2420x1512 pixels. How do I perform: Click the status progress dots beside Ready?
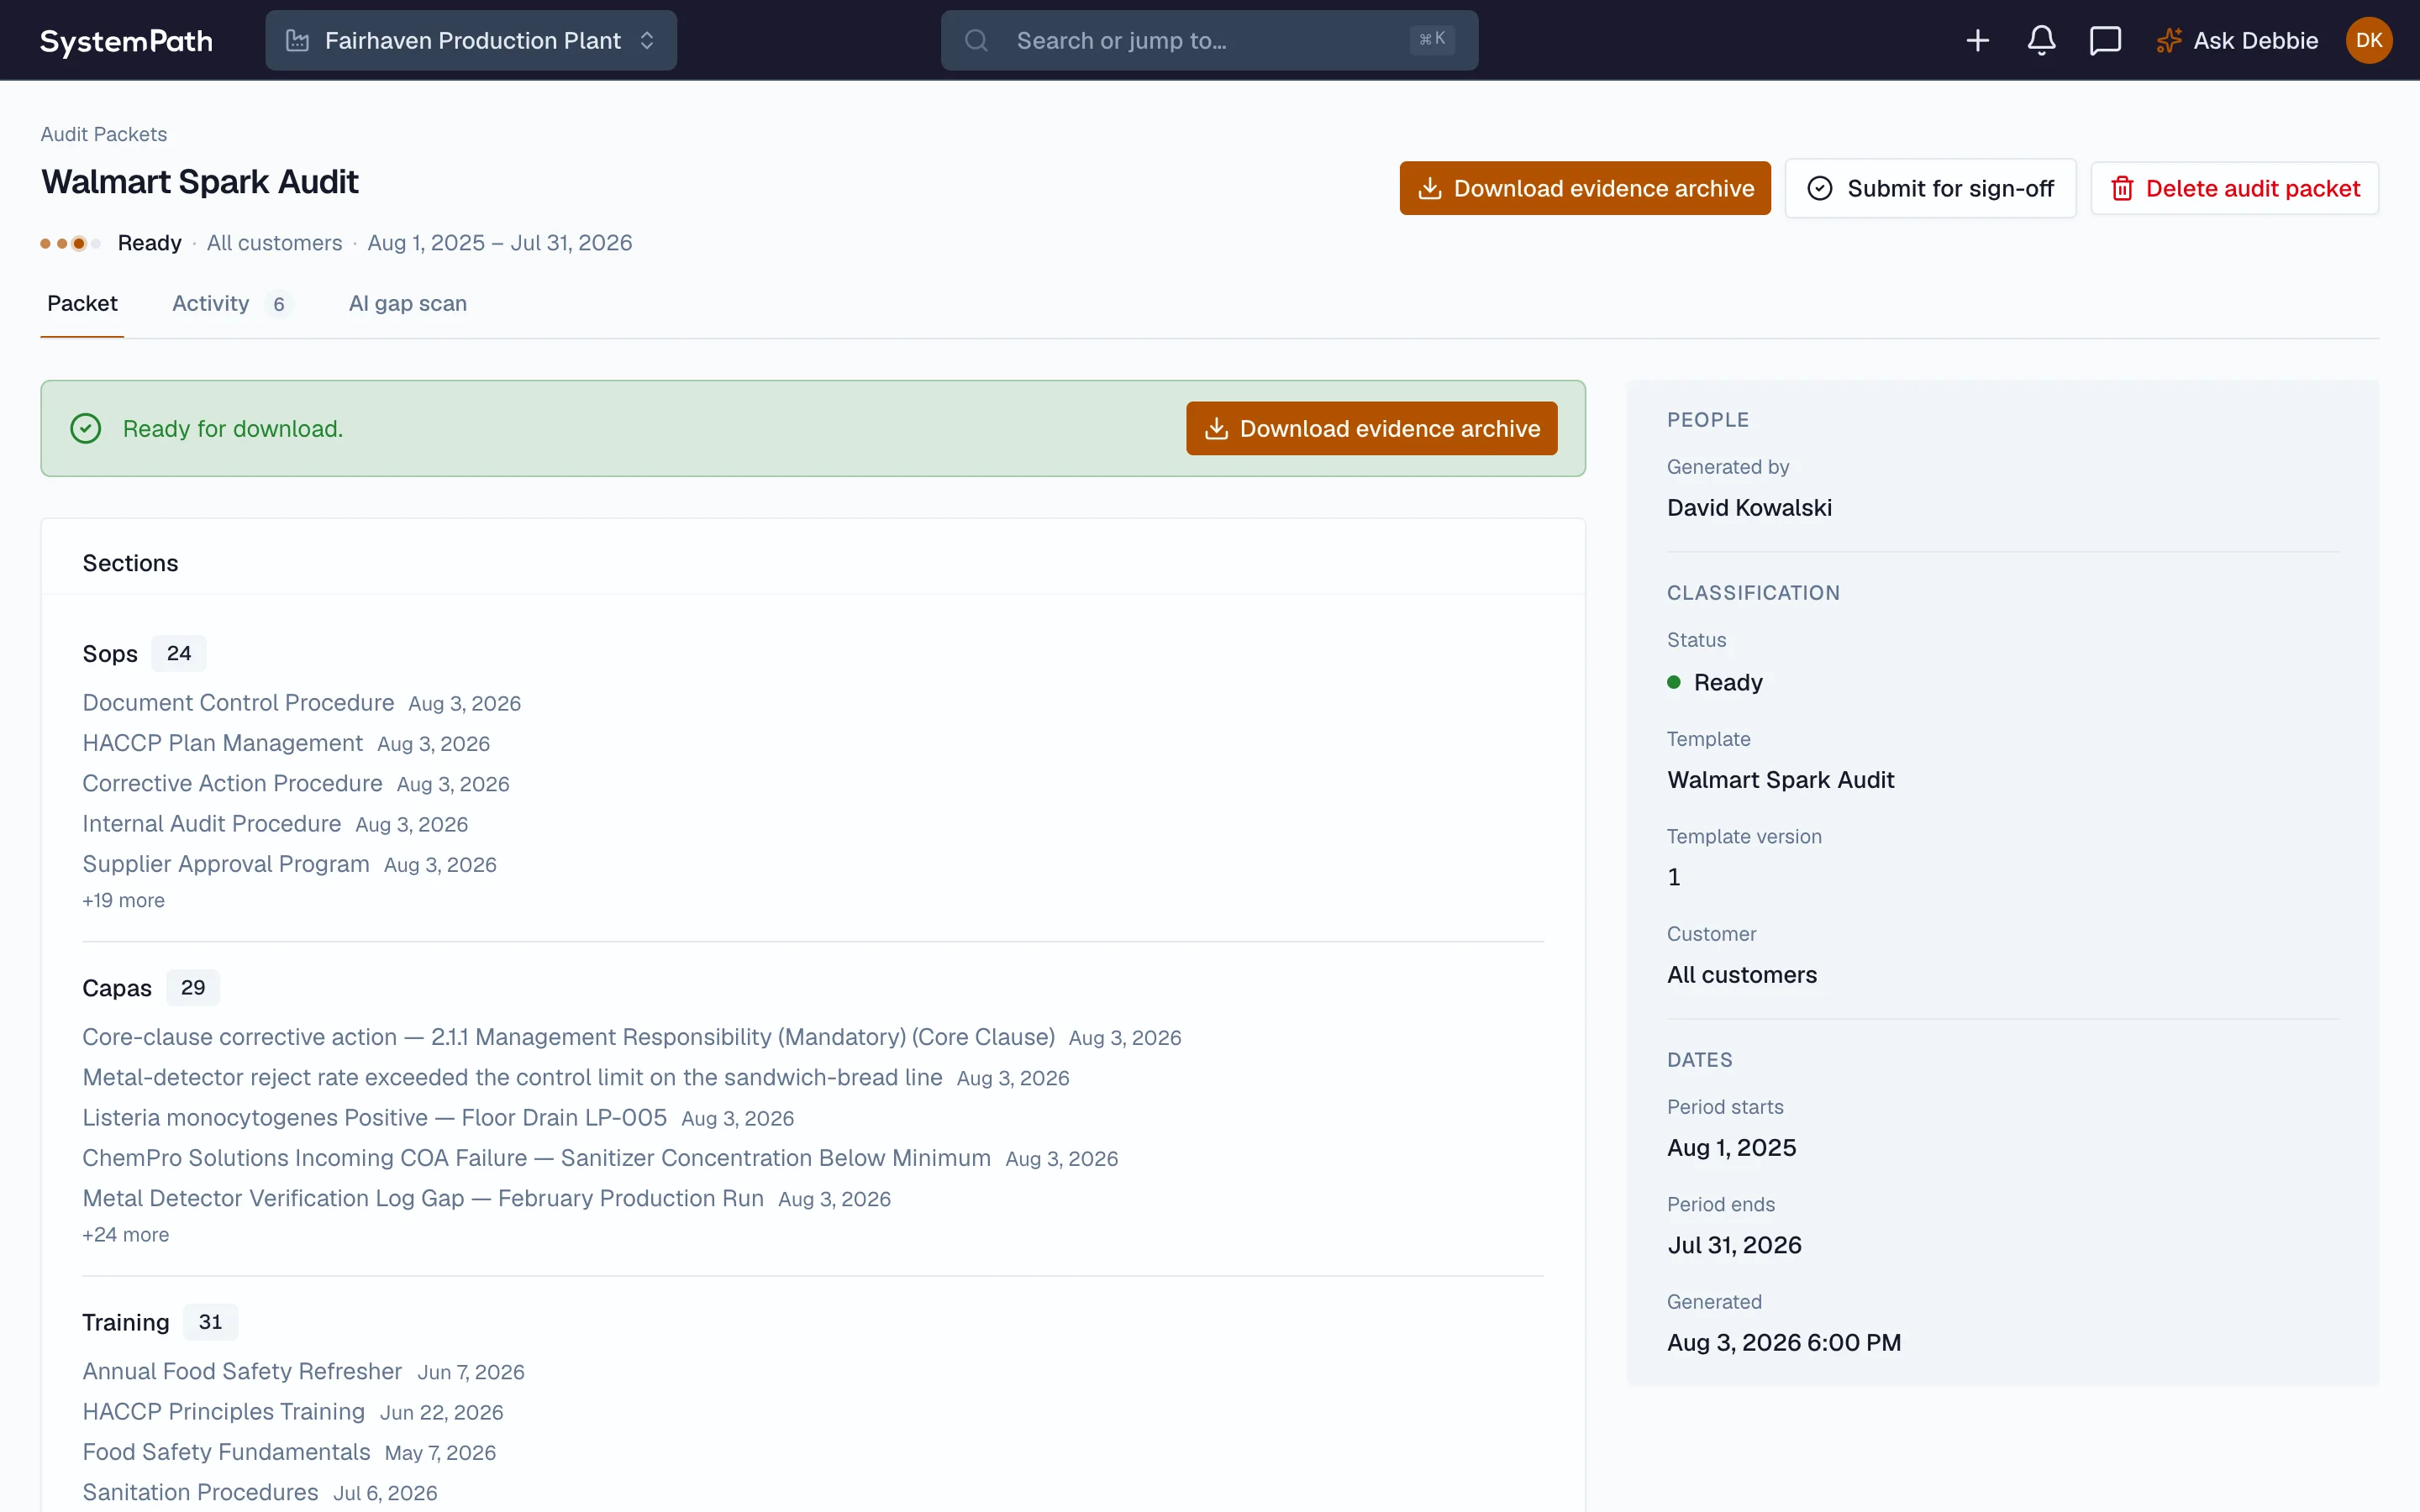pos(70,243)
